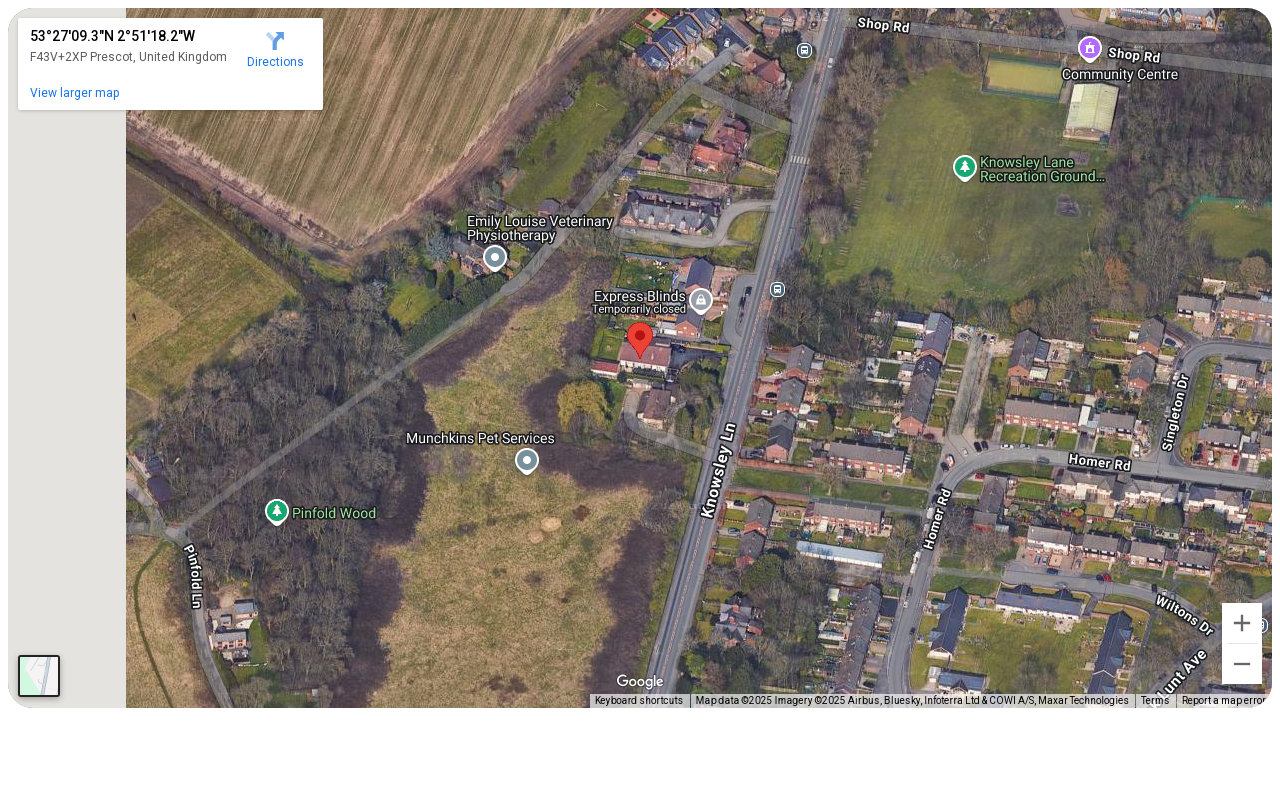Click the bus stop icon near Shop Rd

pyautogui.click(x=805, y=50)
